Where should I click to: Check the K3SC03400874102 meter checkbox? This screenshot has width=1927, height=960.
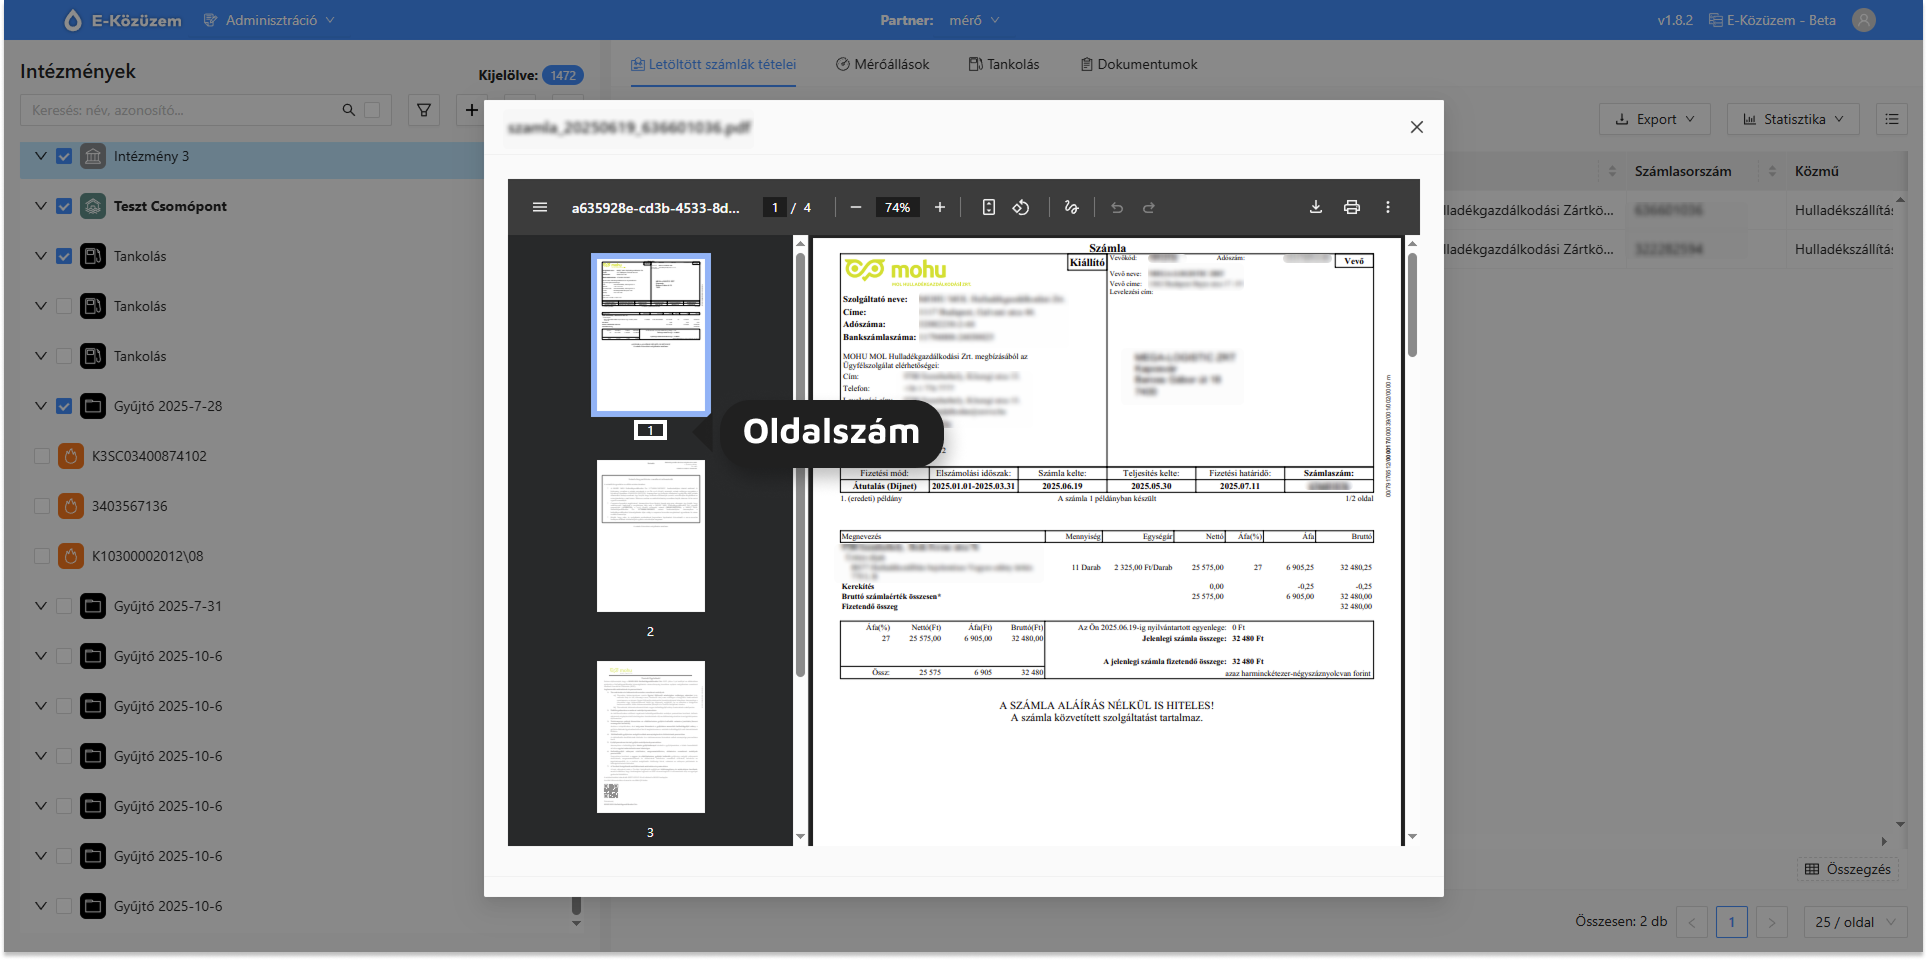(x=42, y=456)
